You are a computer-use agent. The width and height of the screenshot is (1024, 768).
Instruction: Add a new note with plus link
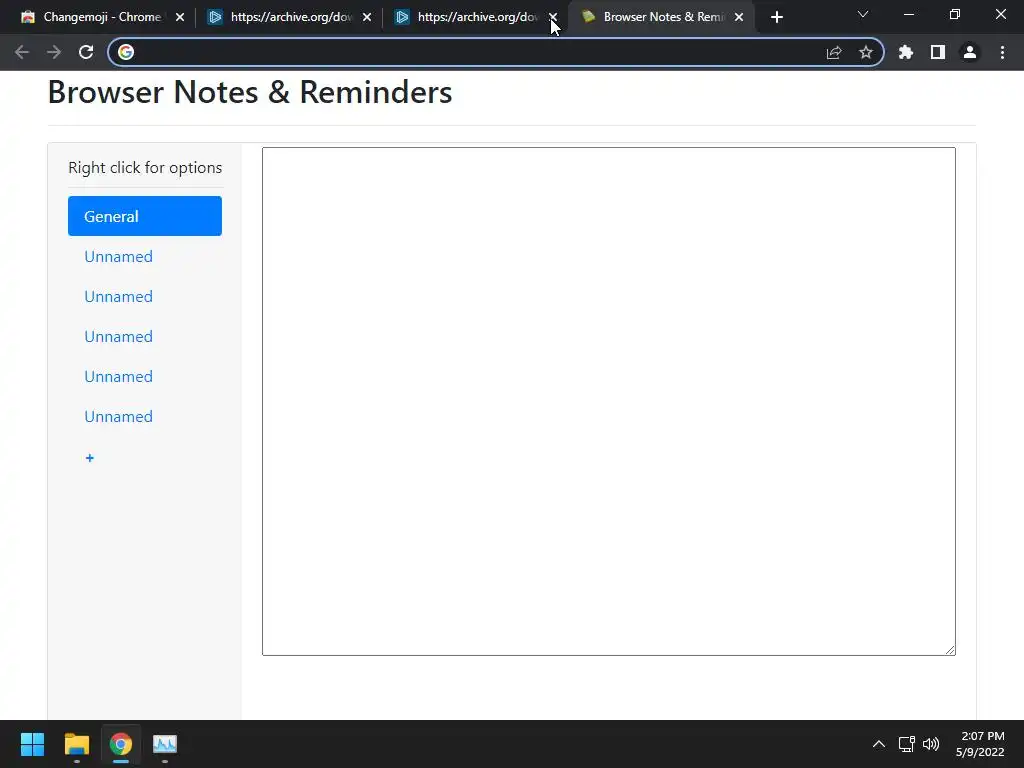tap(89, 458)
